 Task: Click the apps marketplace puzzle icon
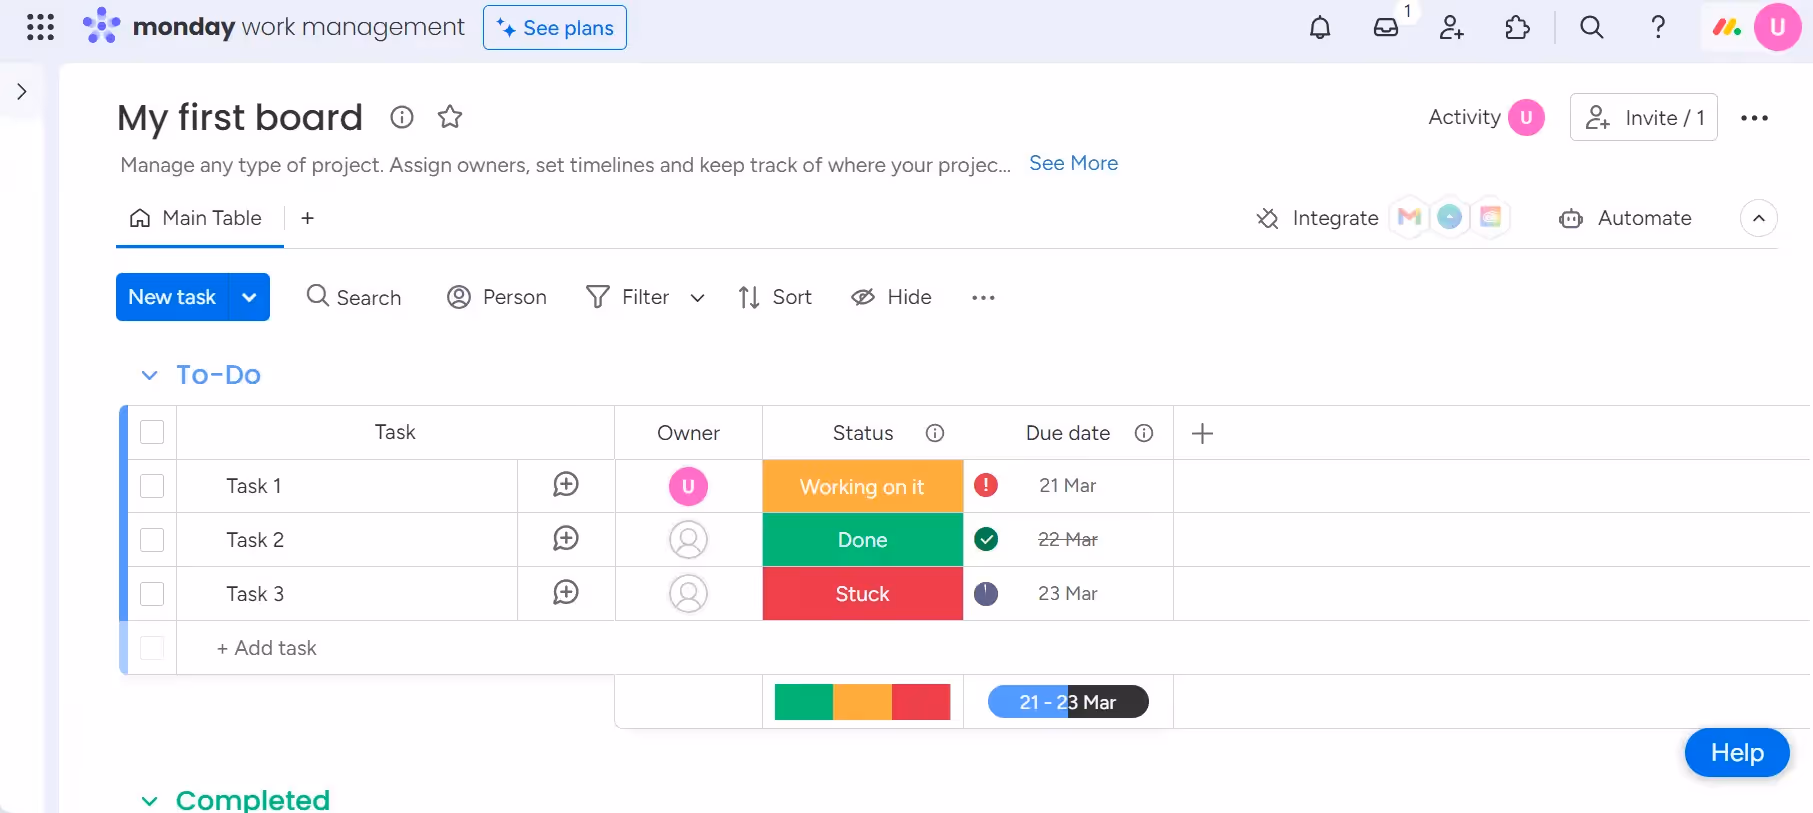(x=1517, y=28)
